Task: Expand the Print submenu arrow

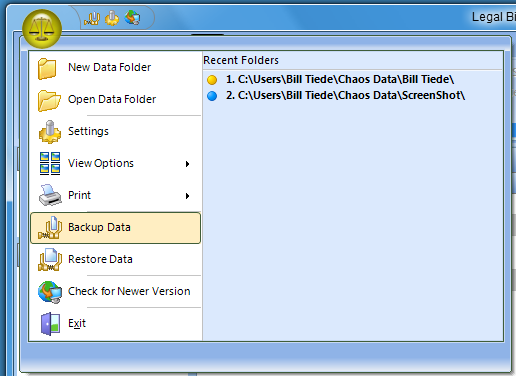Action: [187, 196]
